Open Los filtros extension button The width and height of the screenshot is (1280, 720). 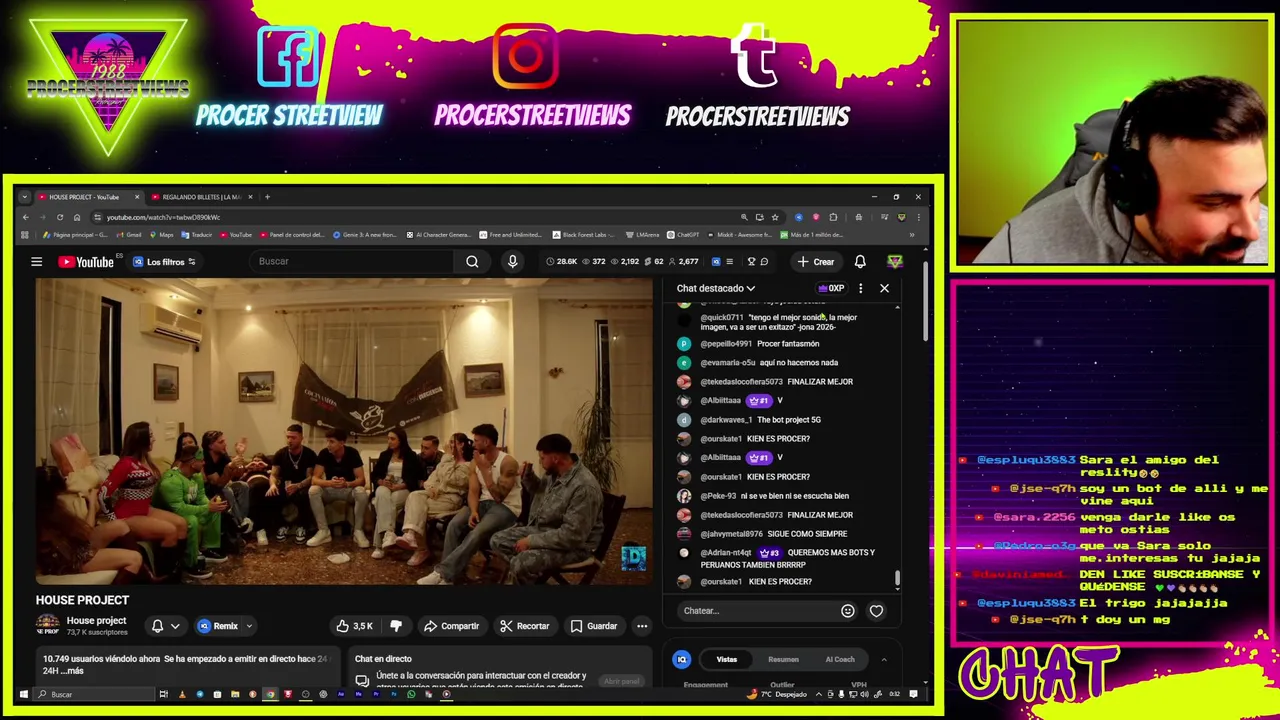165,262
